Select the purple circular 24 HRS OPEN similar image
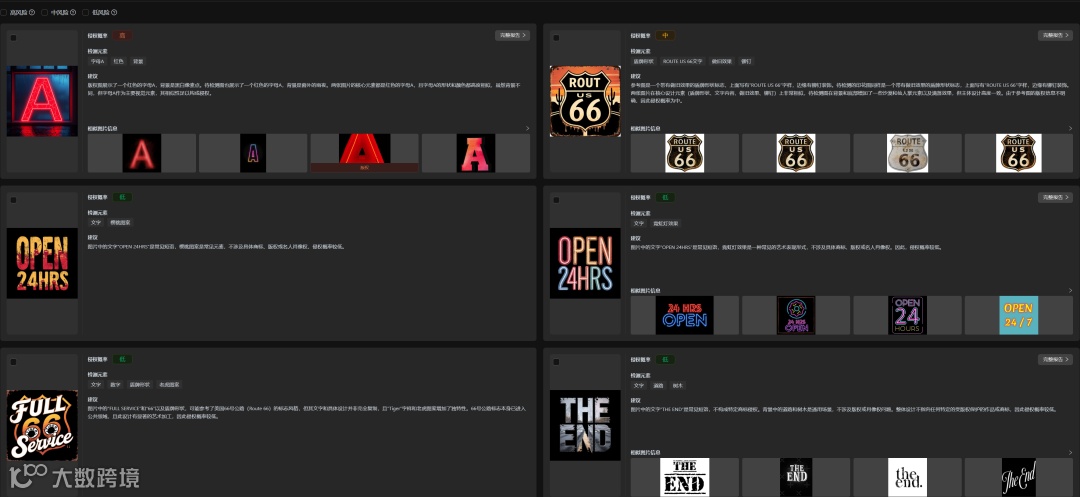This screenshot has height=497, width=1080. [x=796, y=315]
